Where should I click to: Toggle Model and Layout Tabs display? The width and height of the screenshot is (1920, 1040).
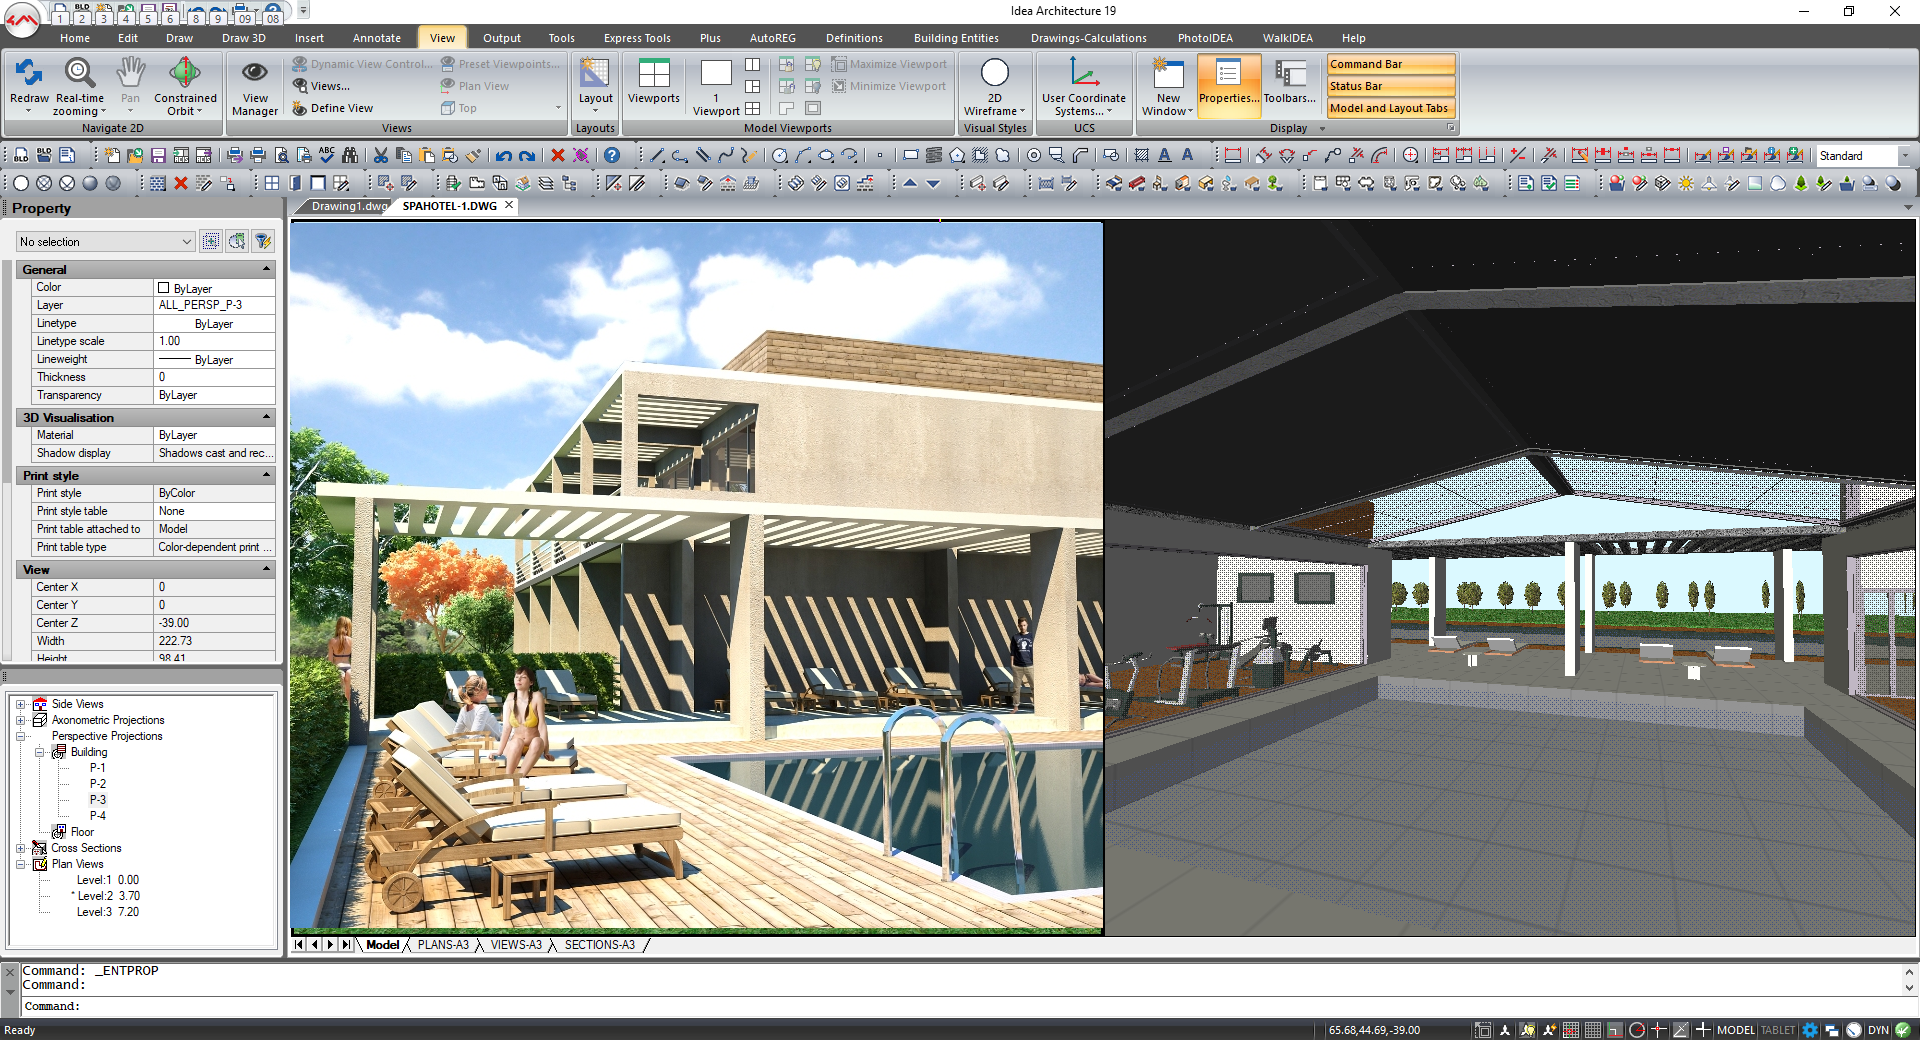click(1390, 108)
